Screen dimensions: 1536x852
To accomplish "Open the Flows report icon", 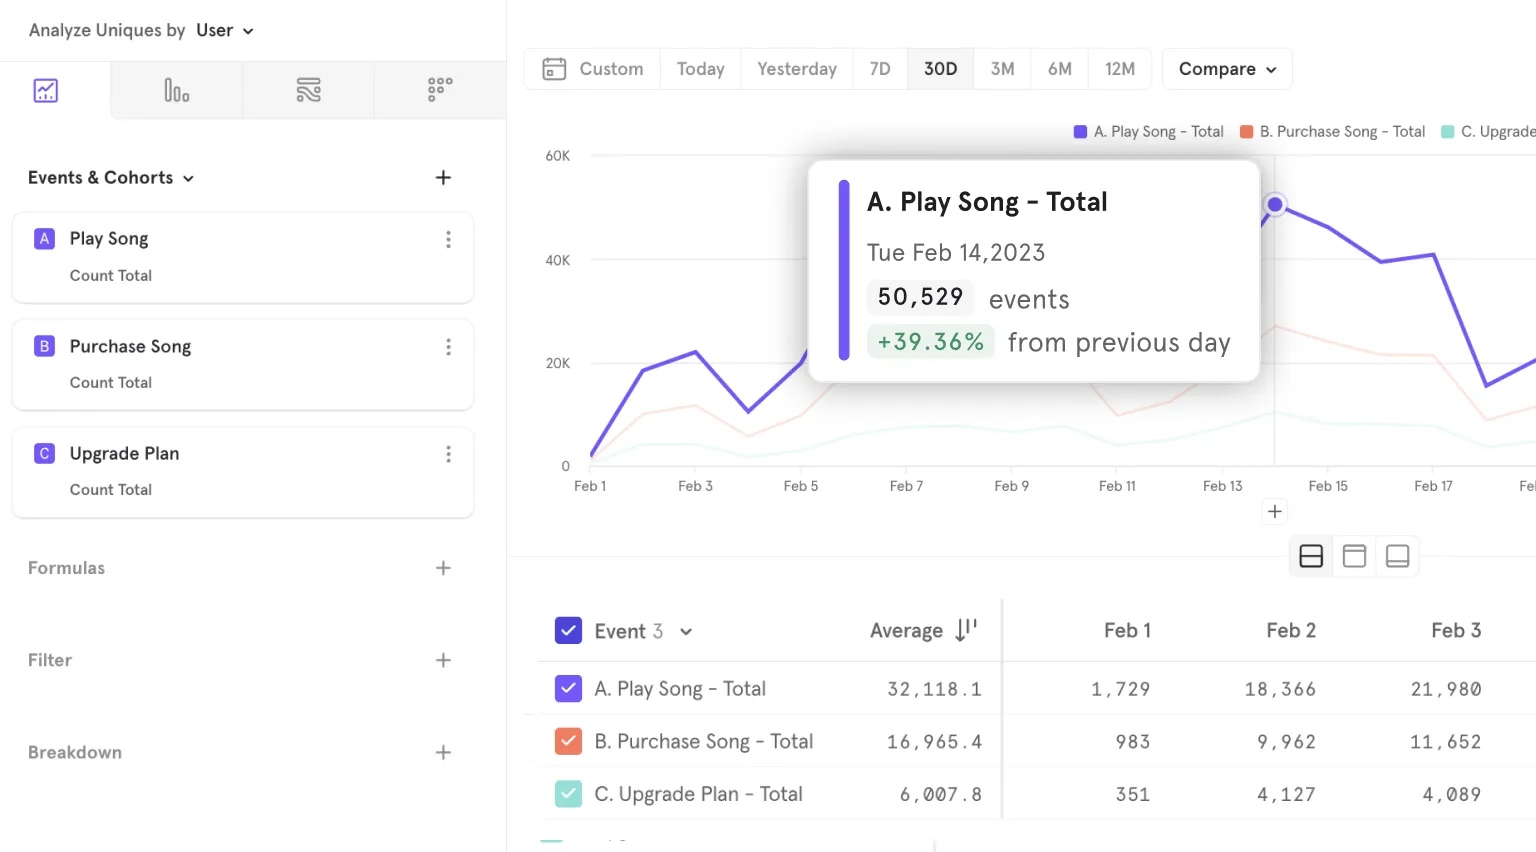I will pyautogui.click(x=309, y=91).
